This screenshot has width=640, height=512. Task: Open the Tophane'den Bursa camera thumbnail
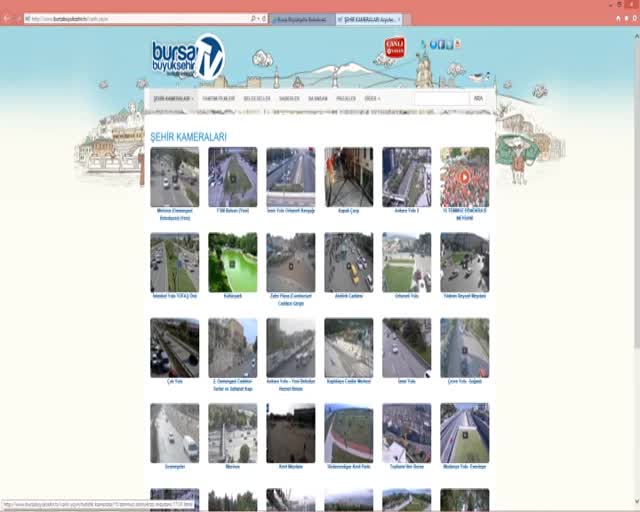[407, 433]
